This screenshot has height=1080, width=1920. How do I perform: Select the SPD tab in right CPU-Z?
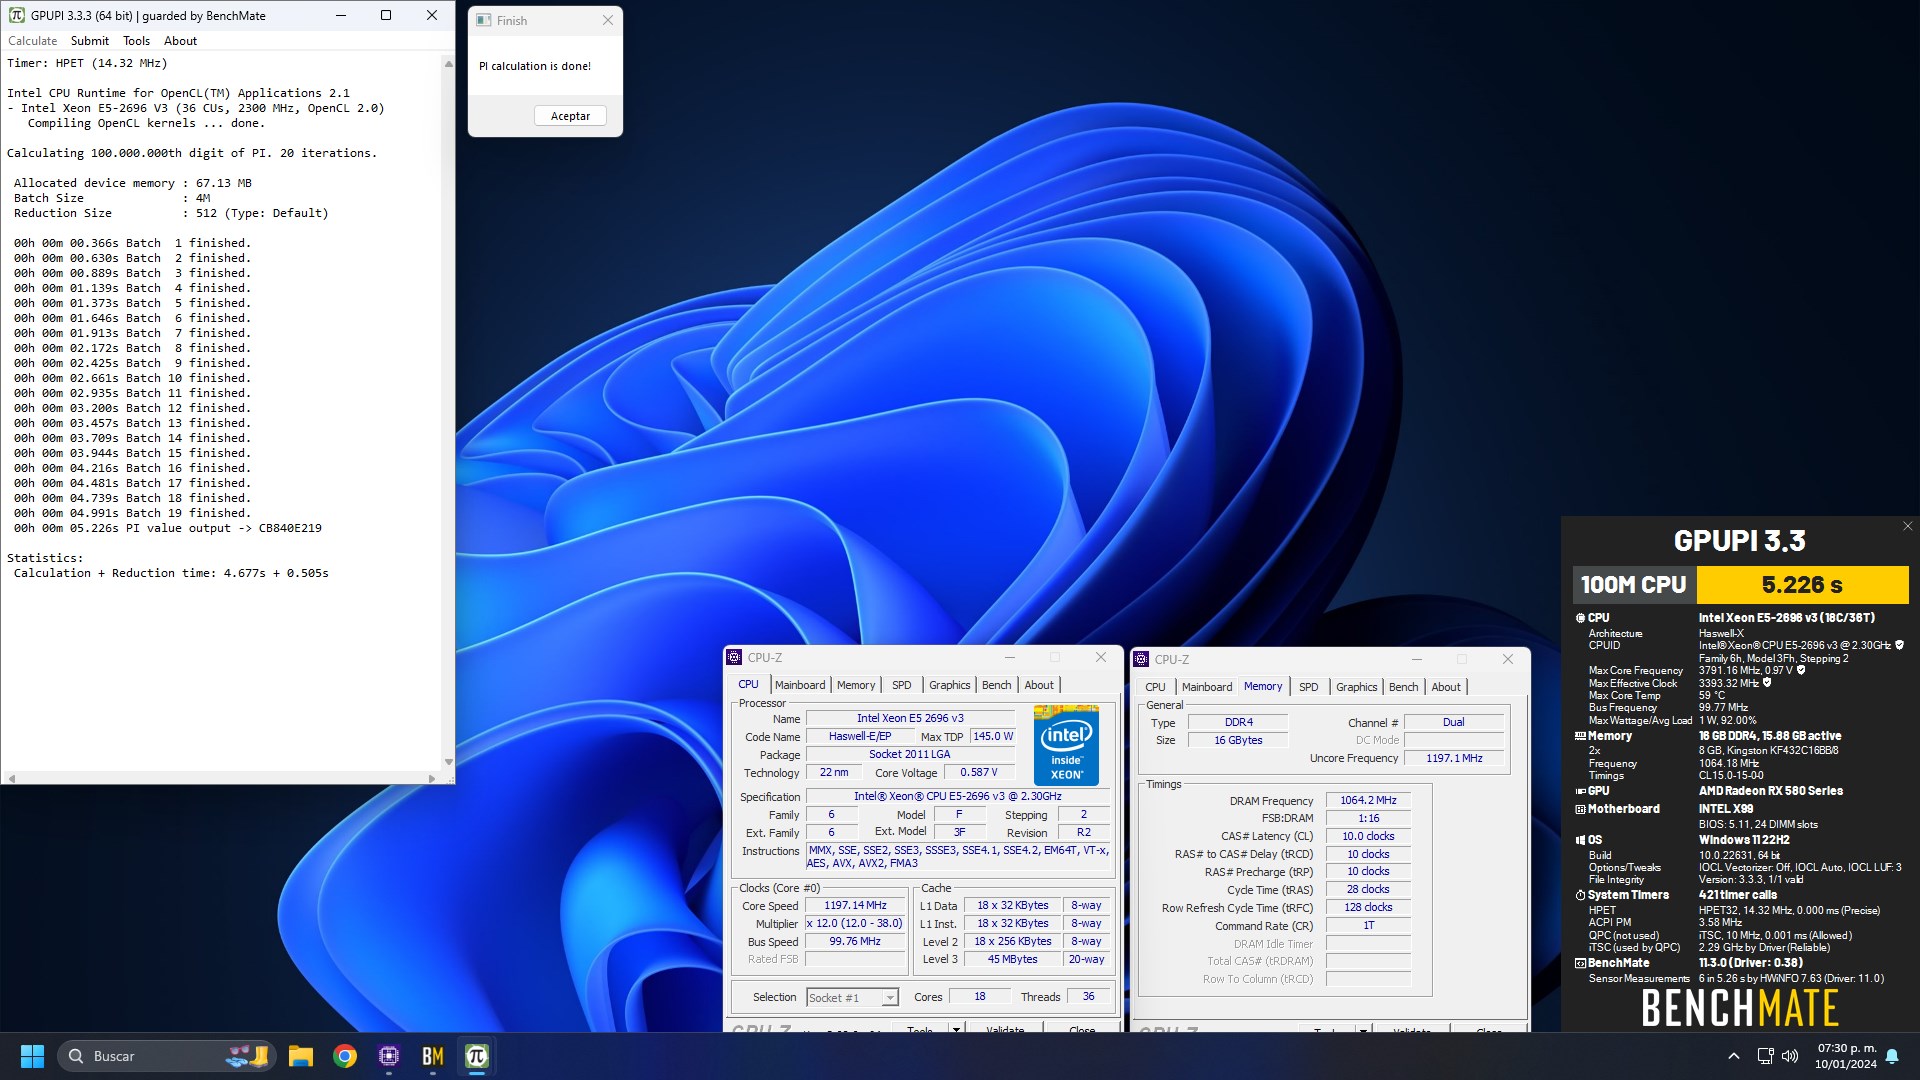[1309, 687]
